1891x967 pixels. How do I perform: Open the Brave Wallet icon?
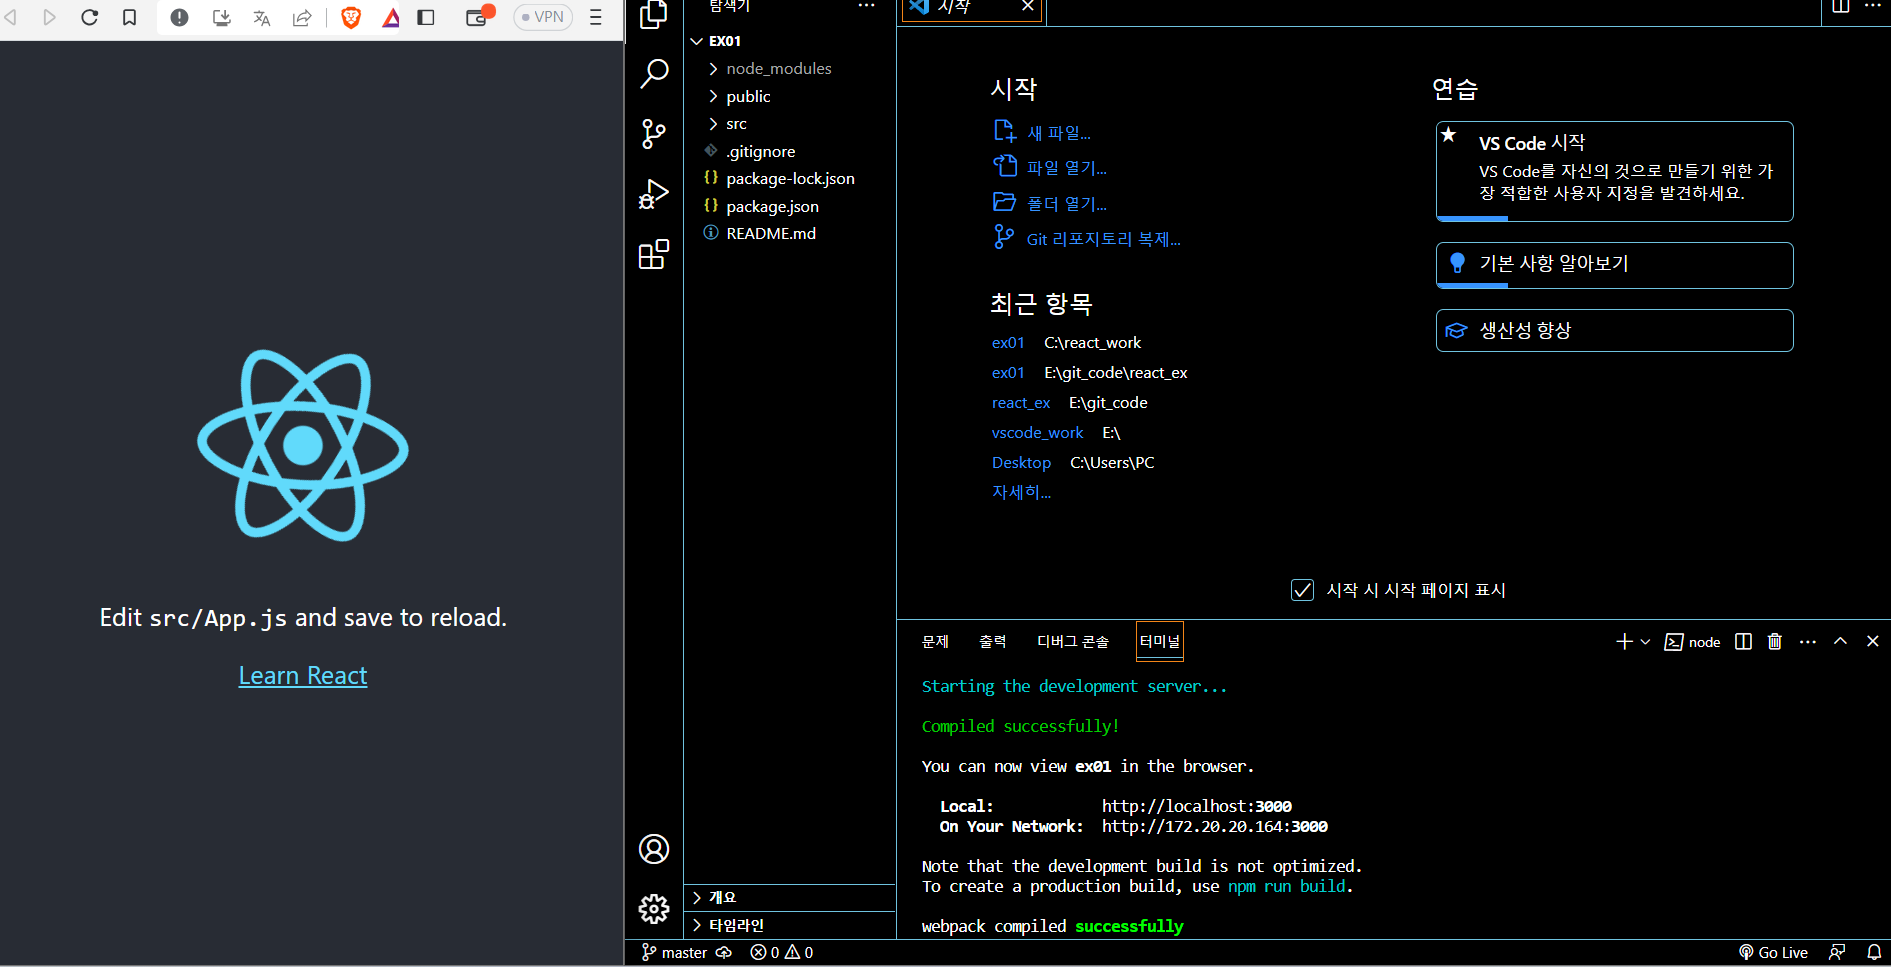point(478,17)
